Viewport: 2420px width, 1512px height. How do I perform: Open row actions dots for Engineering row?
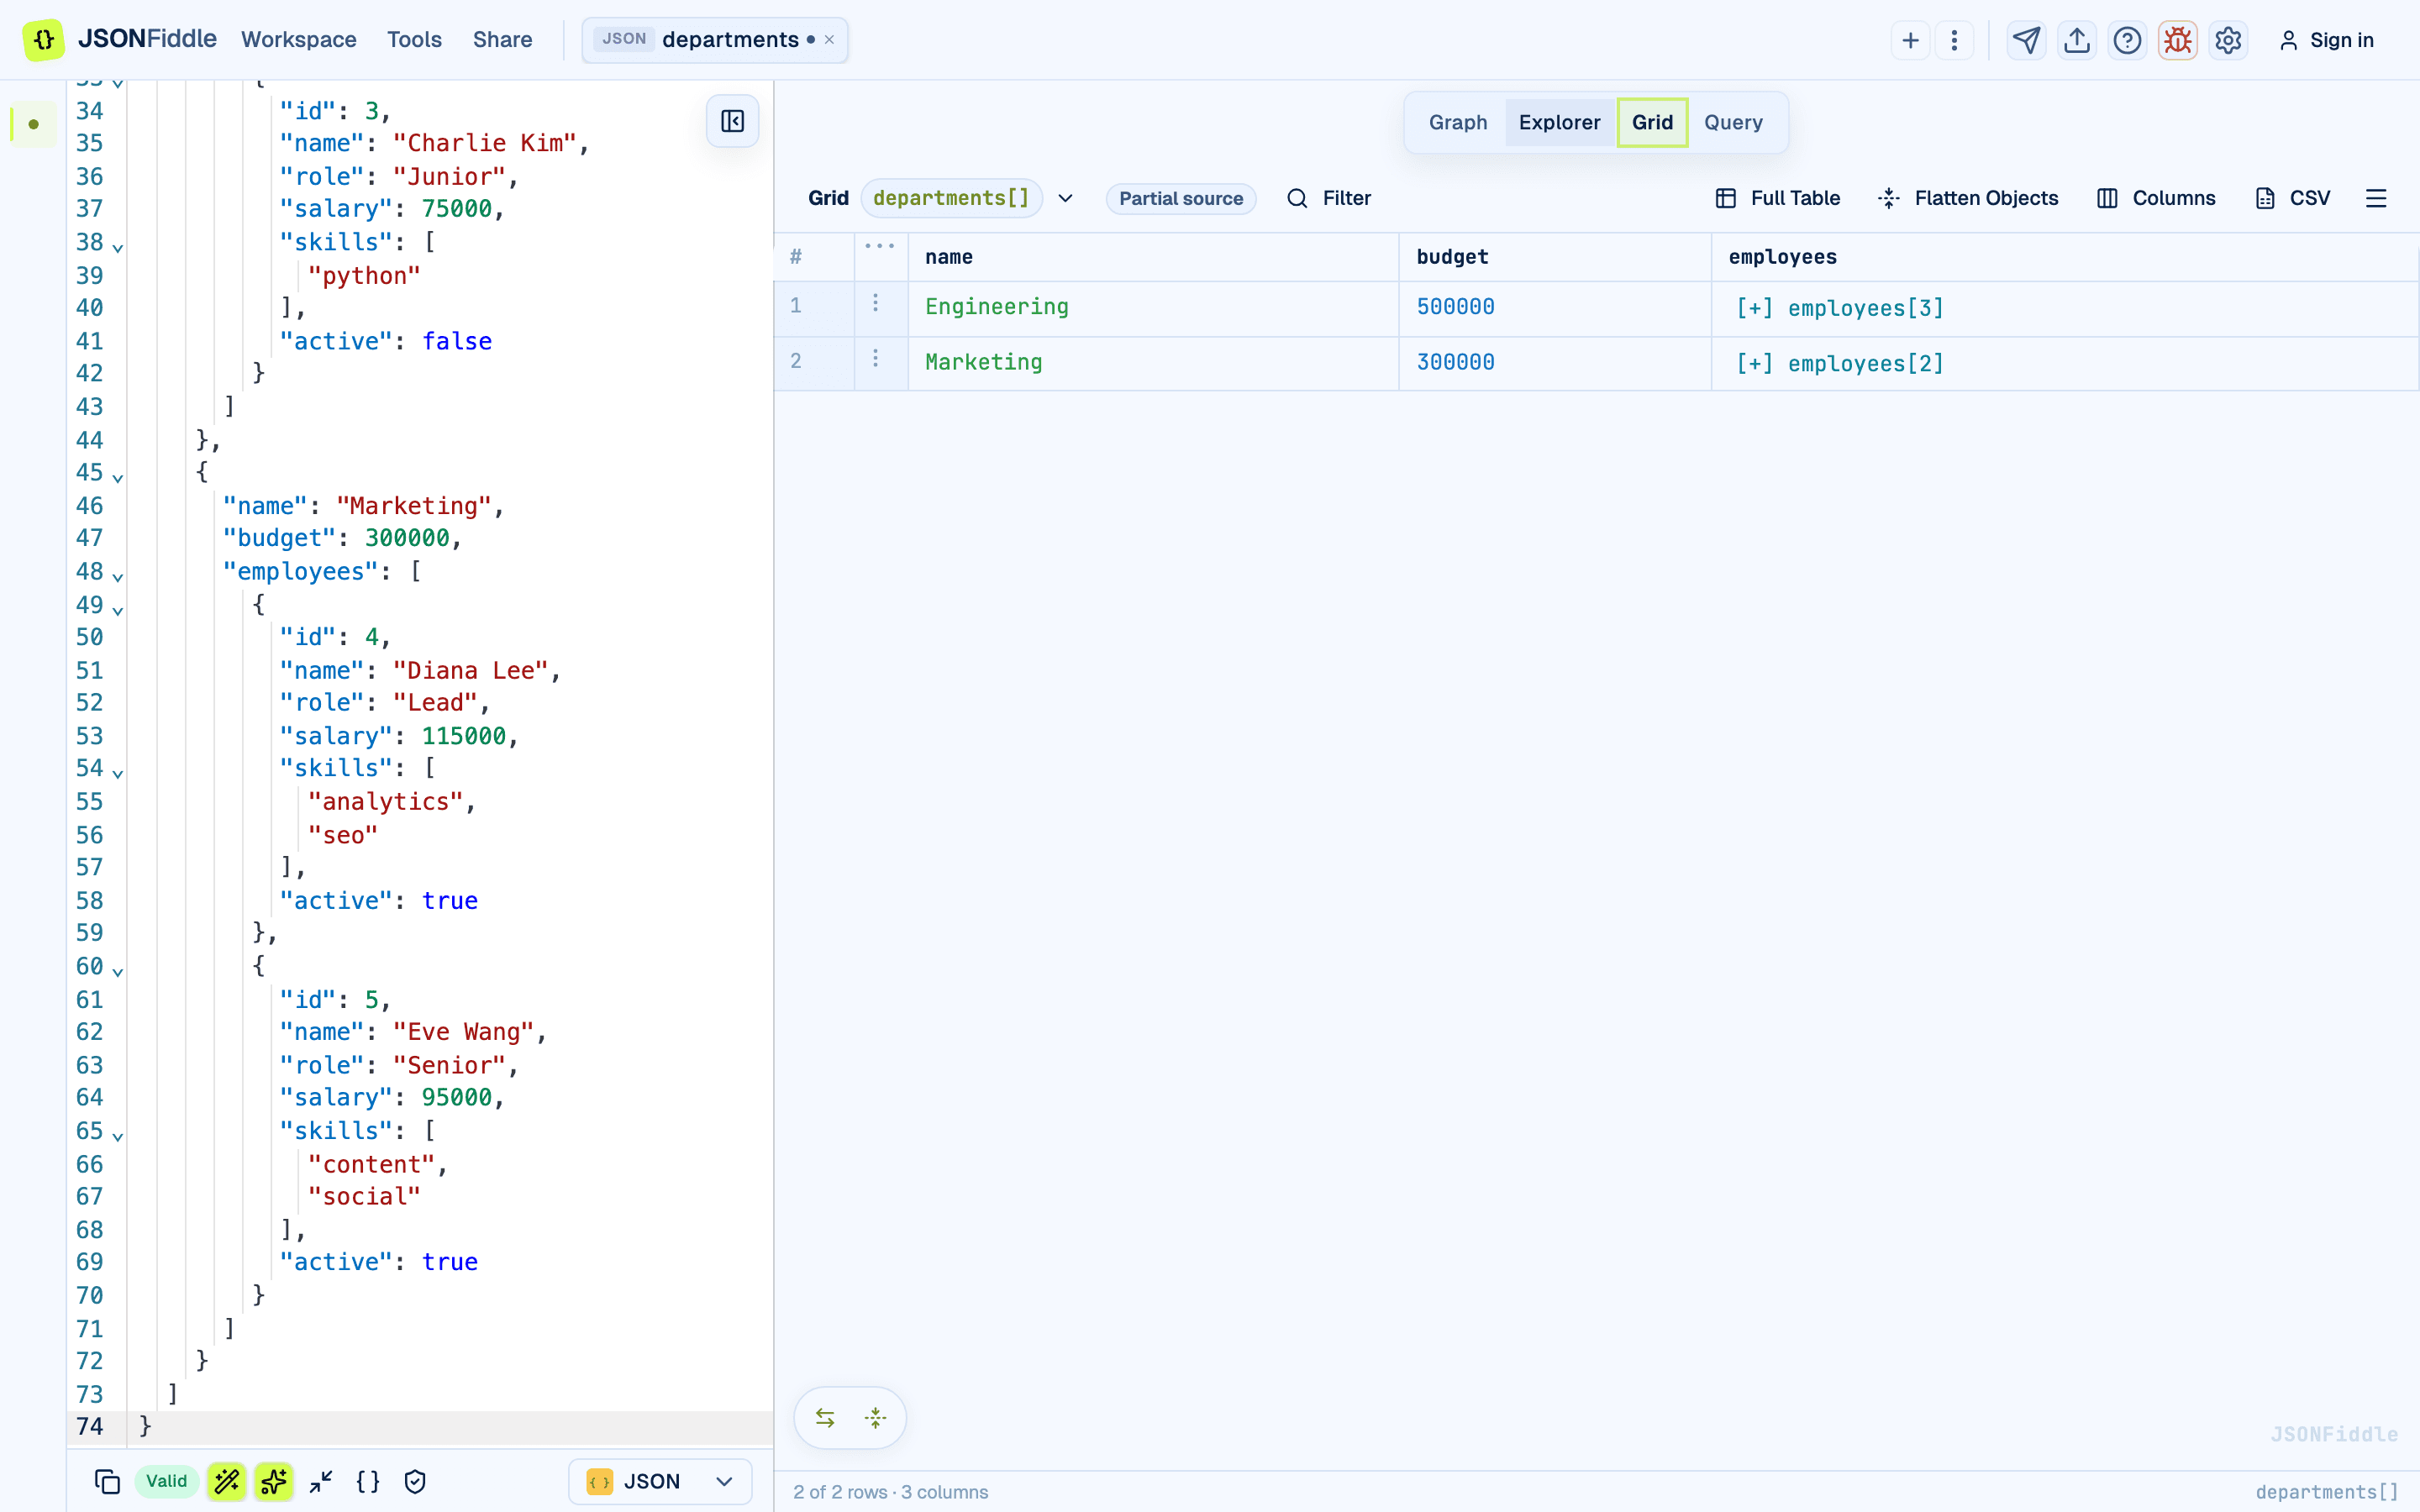[x=876, y=303]
